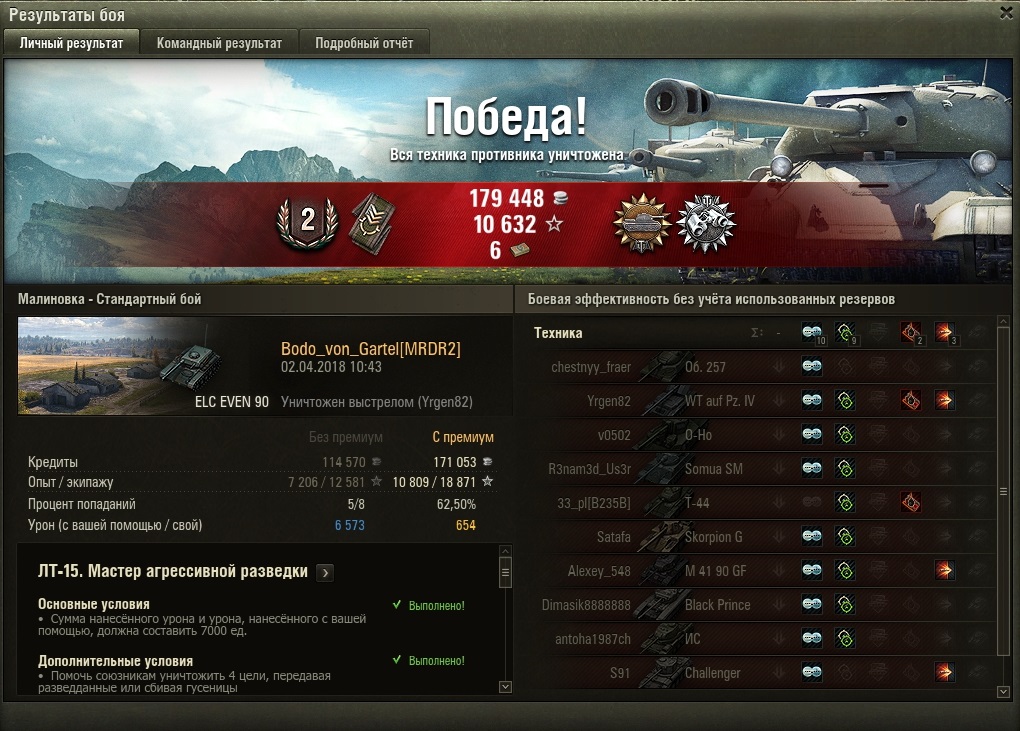Select the Личный результат tab
The height and width of the screenshot is (731, 1020).
point(72,43)
